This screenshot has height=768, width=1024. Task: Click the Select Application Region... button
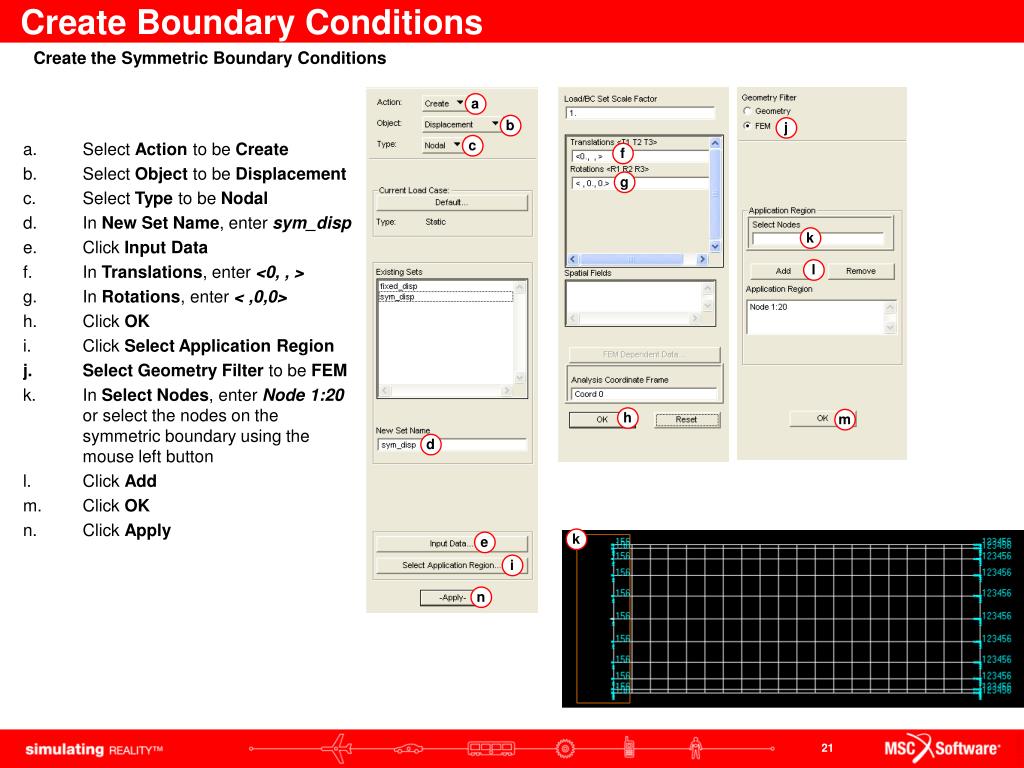point(452,566)
